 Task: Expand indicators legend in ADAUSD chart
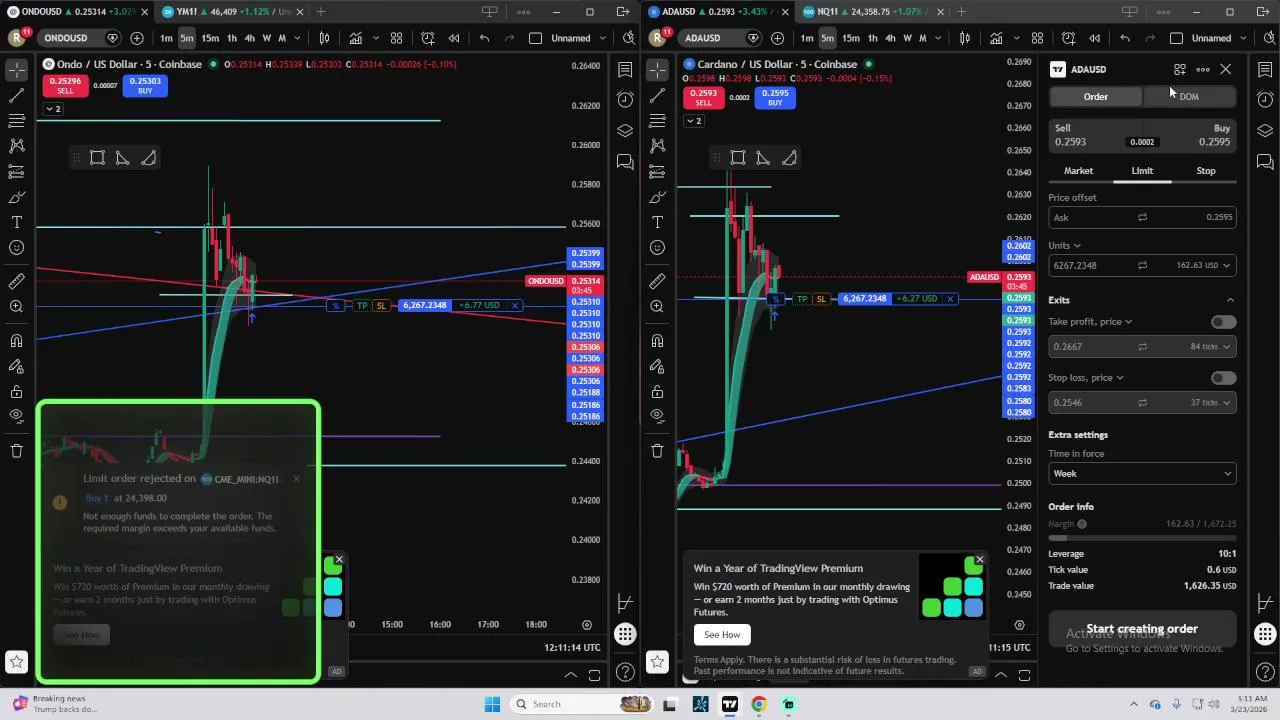point(693,120)
